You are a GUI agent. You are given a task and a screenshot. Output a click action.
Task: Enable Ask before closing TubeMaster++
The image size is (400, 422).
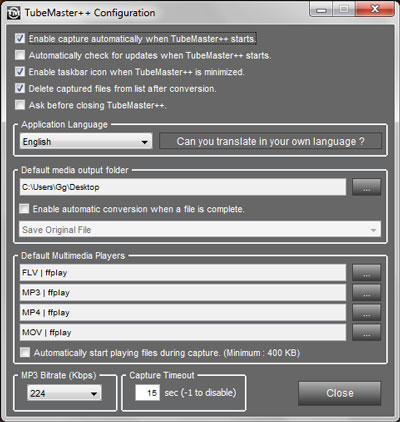click(20, 105)
